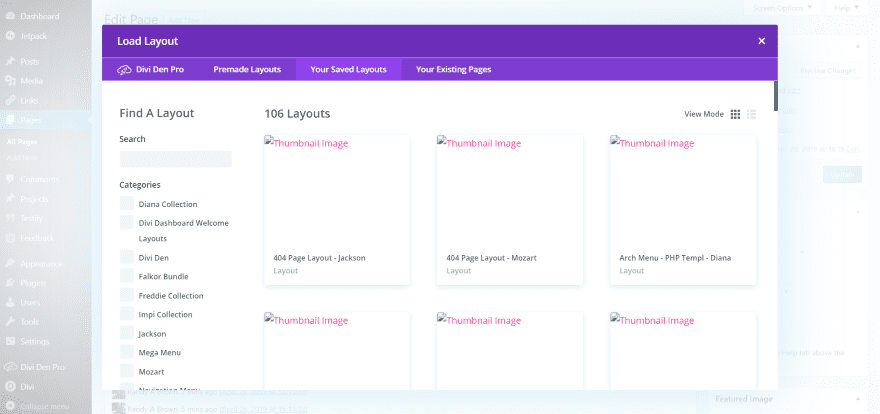Viewport: 880px width, 414px height.
Task: Check the Diana Collection category
Action: (127, 204)
